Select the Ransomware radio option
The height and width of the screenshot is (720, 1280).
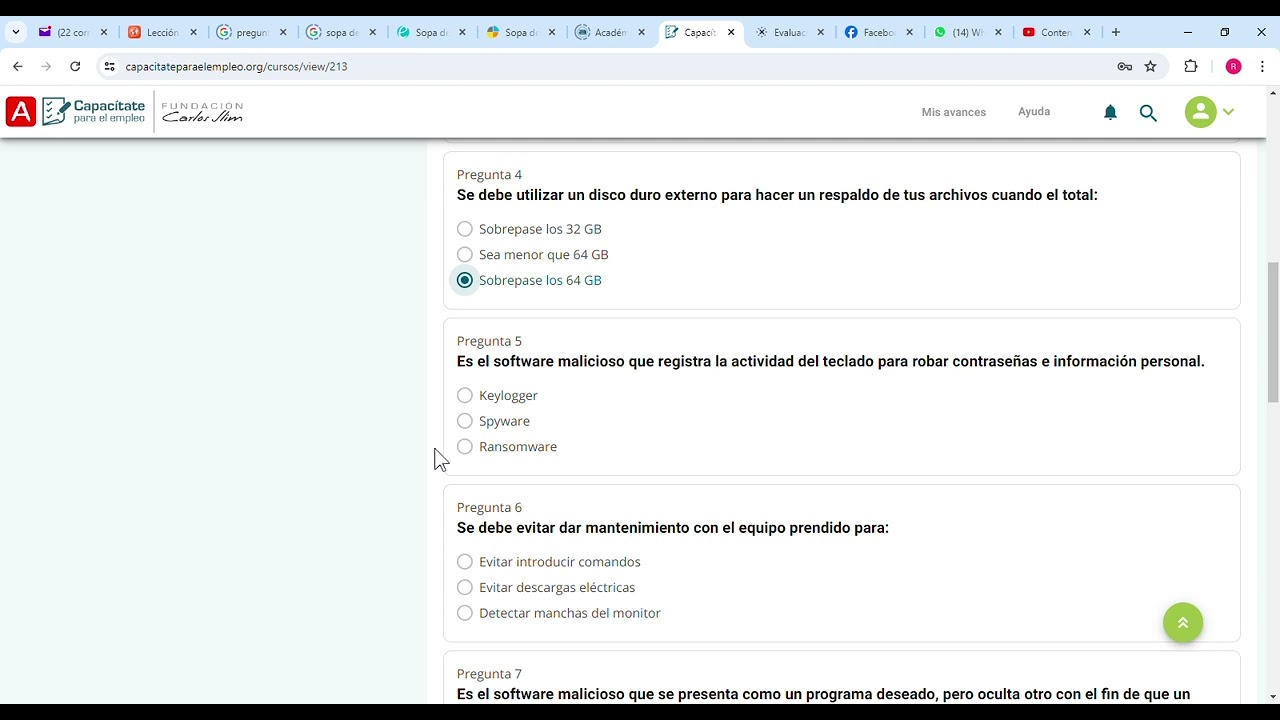465,447
